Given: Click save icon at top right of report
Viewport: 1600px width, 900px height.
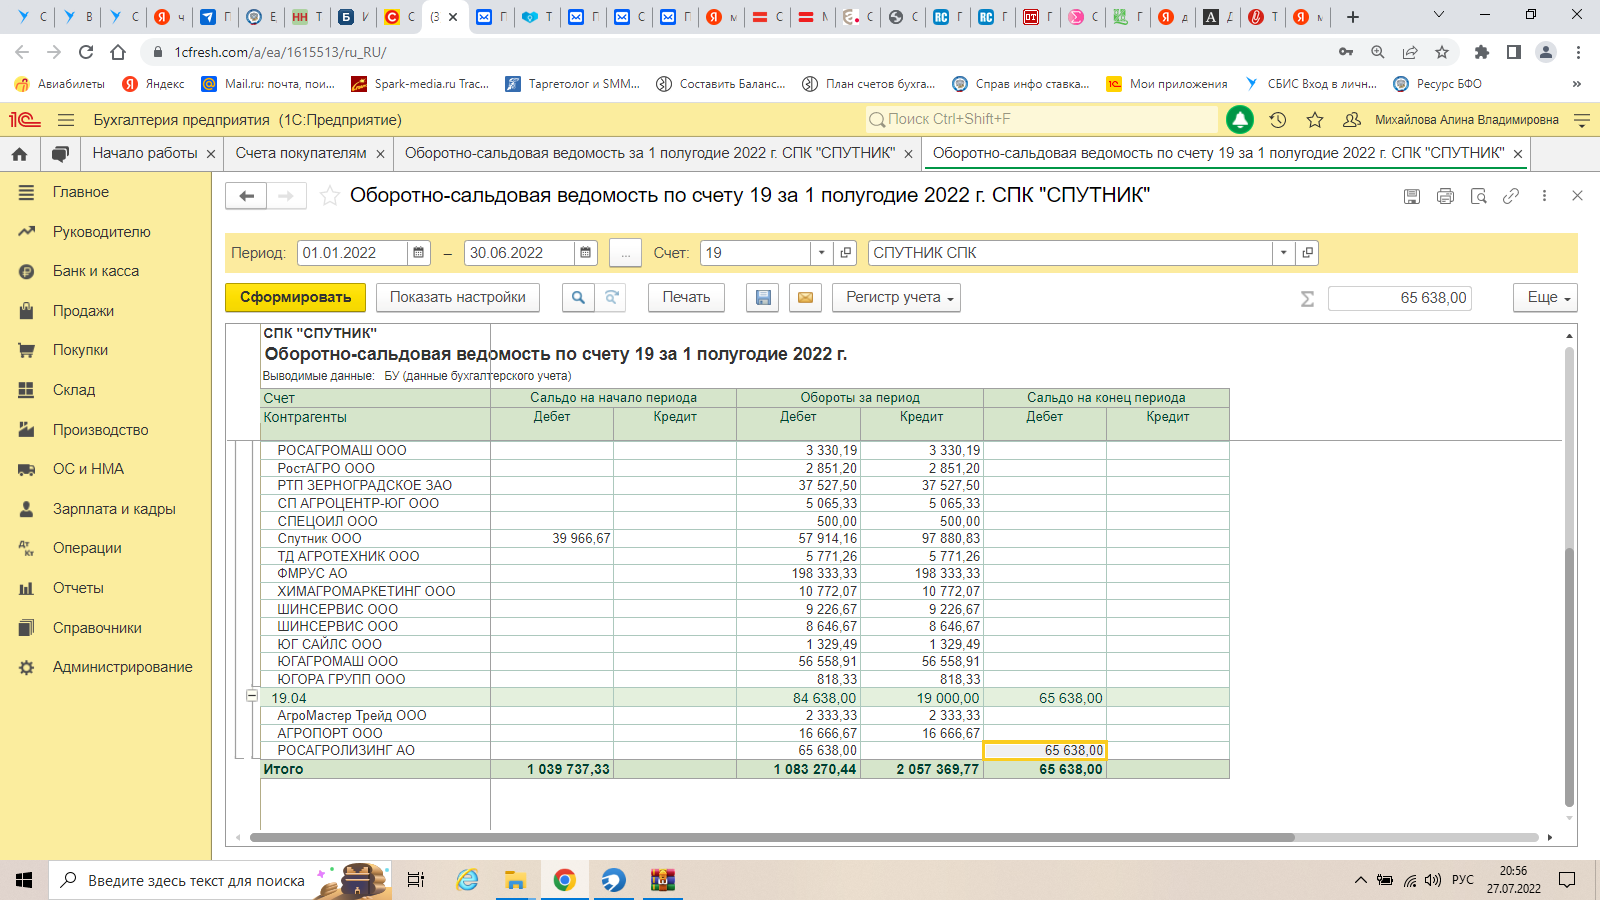Looking at the screenshot, I should 1412,196.
